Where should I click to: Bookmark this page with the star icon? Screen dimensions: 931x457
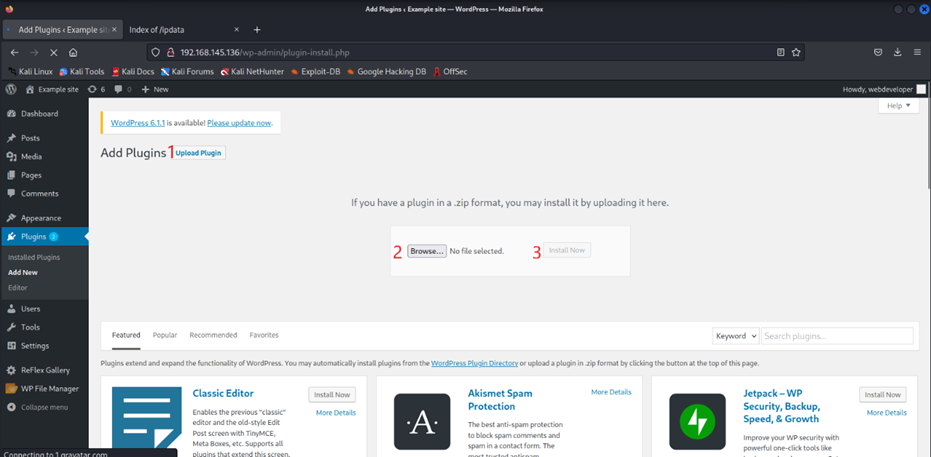tap(796, 52)
